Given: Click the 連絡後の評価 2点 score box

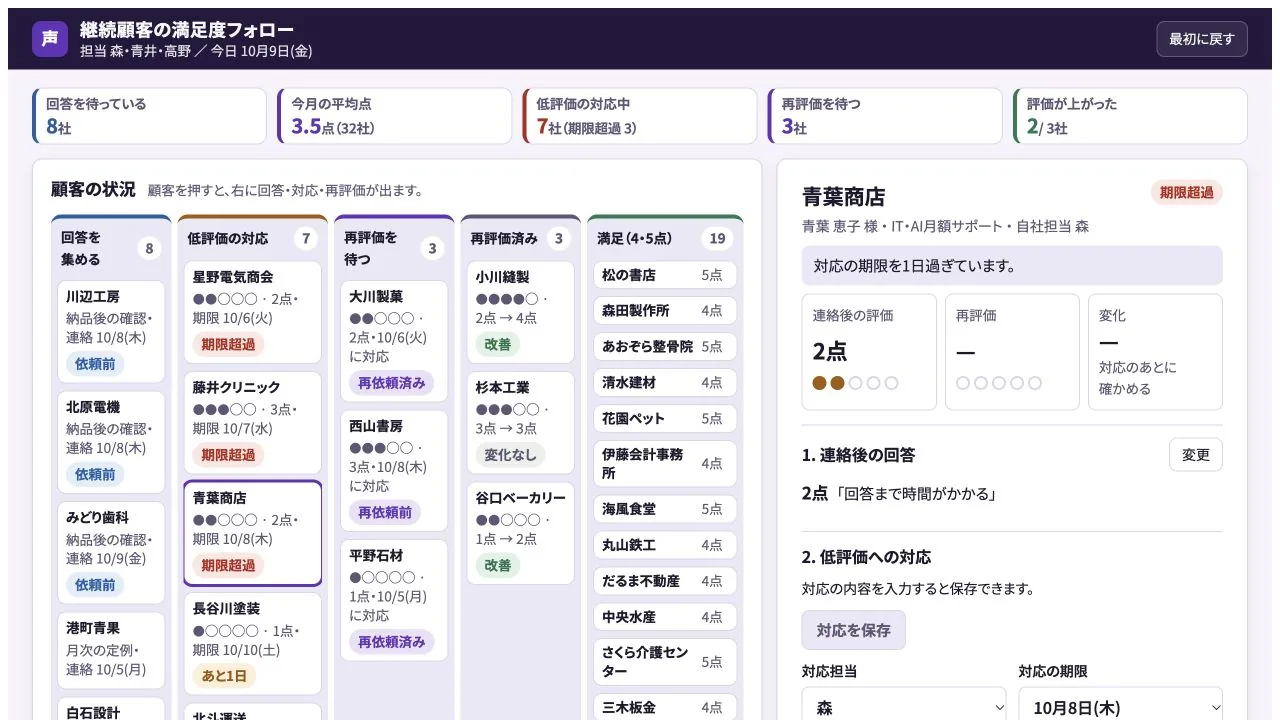Looking at the screenshot, I should click(869, 352).
